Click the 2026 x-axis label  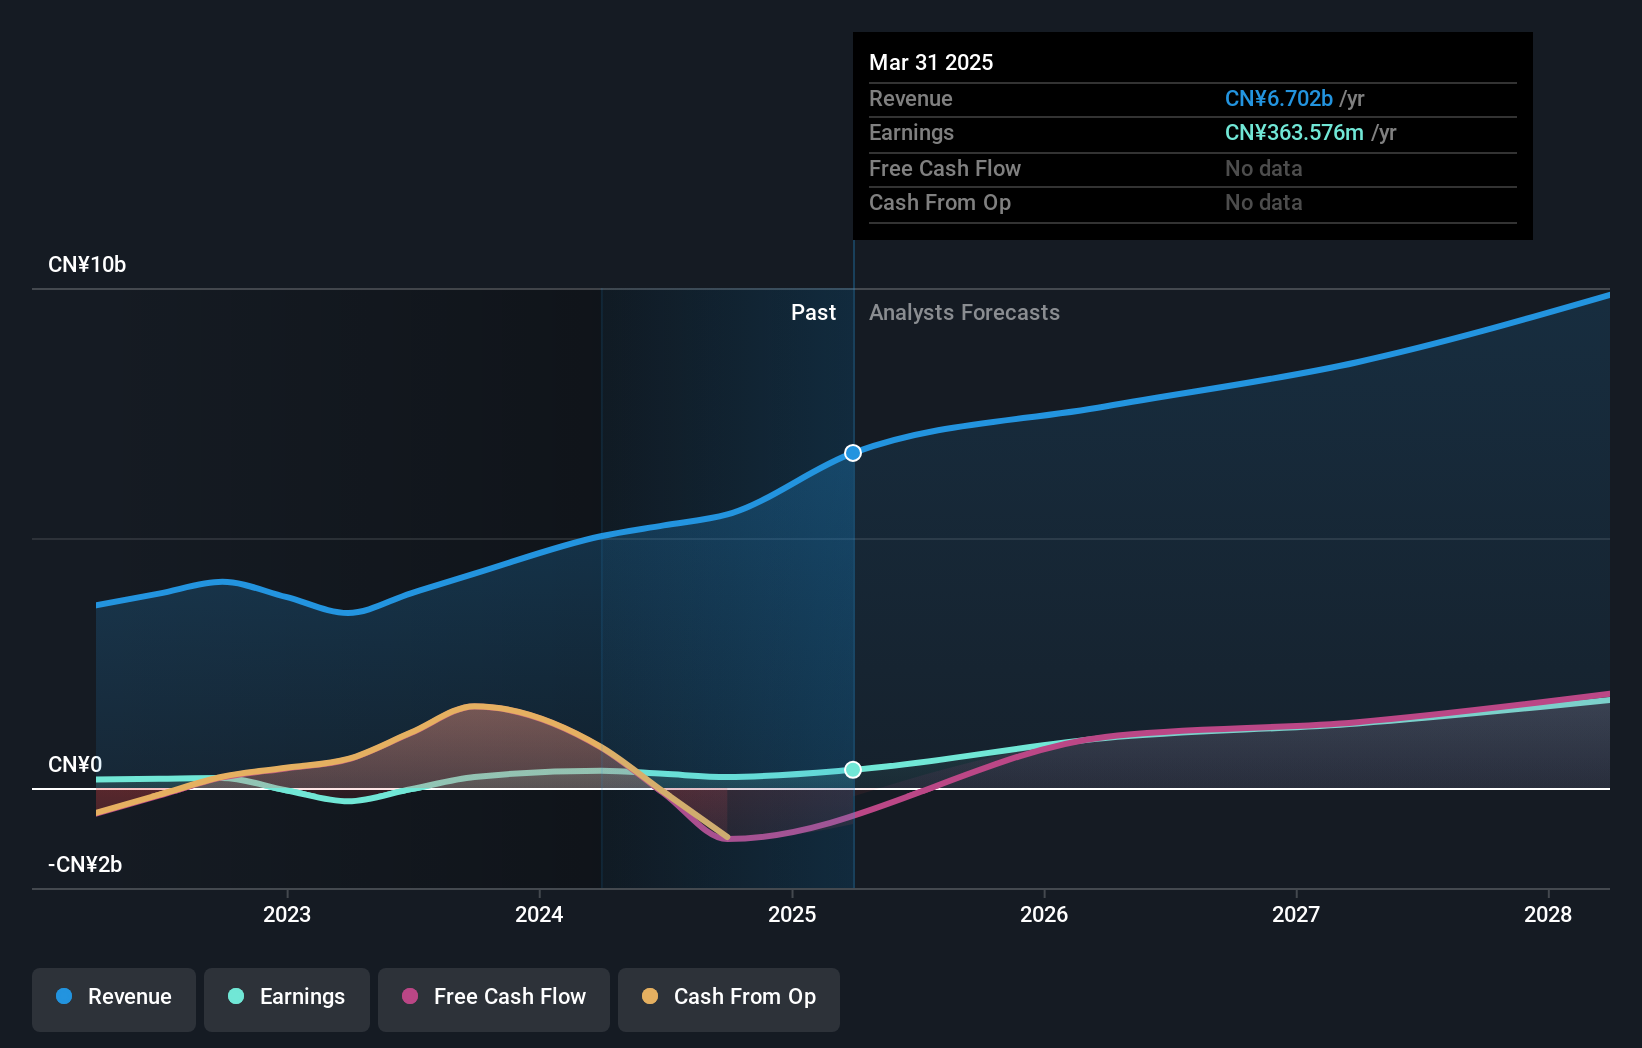point(1044,914)
